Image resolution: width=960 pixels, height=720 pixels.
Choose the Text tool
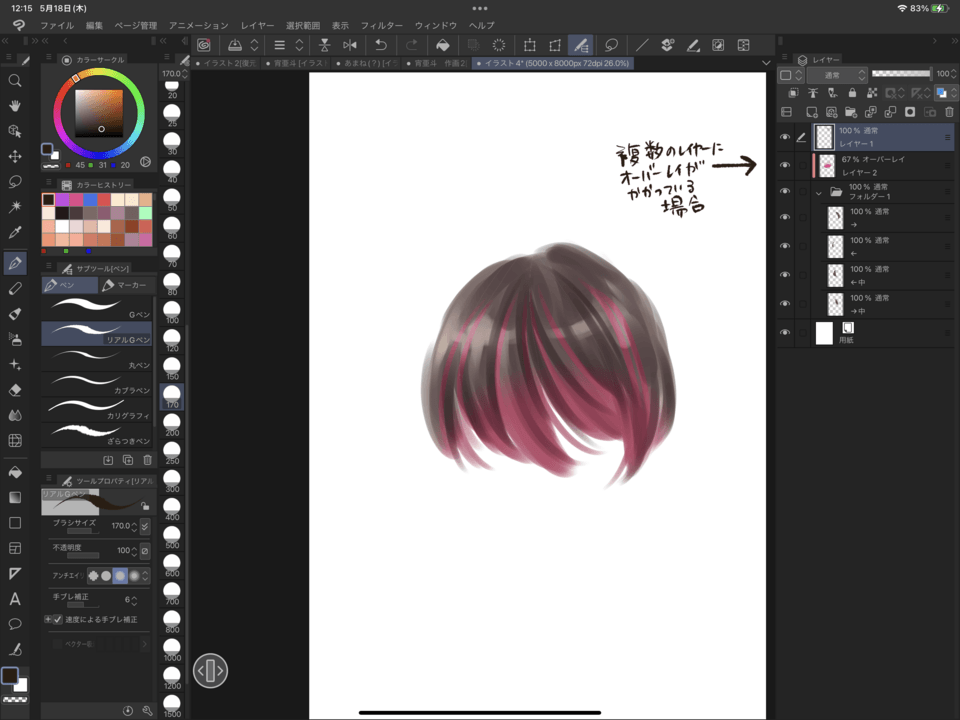point(15,599)
